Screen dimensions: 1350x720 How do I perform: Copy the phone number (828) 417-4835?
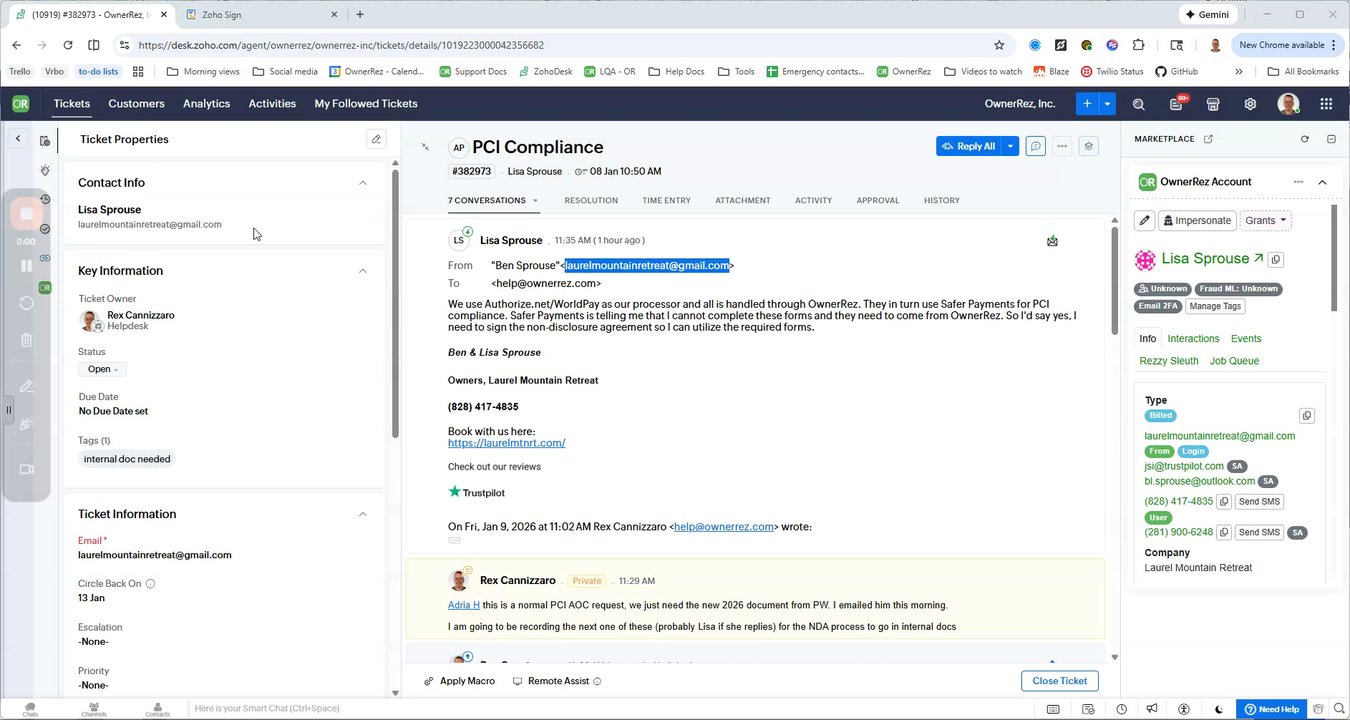coord(1224,502)
